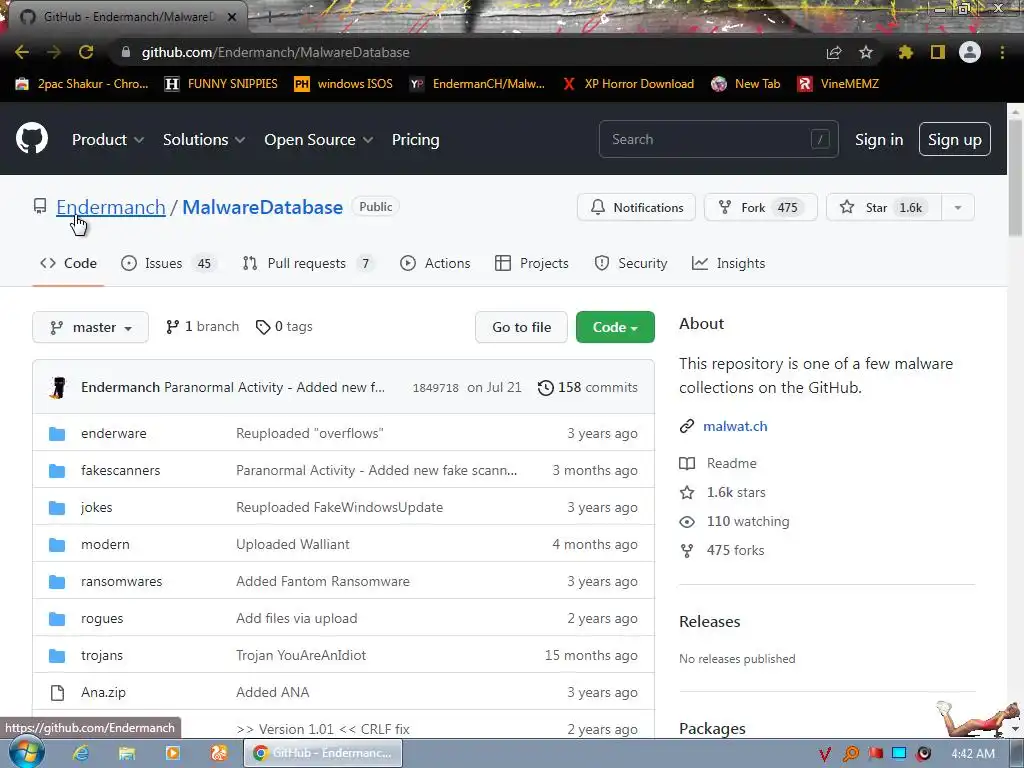The image size is (1024, 768).
Task: Switch to the Pull requests tab
Action: (x=308, y=263)
